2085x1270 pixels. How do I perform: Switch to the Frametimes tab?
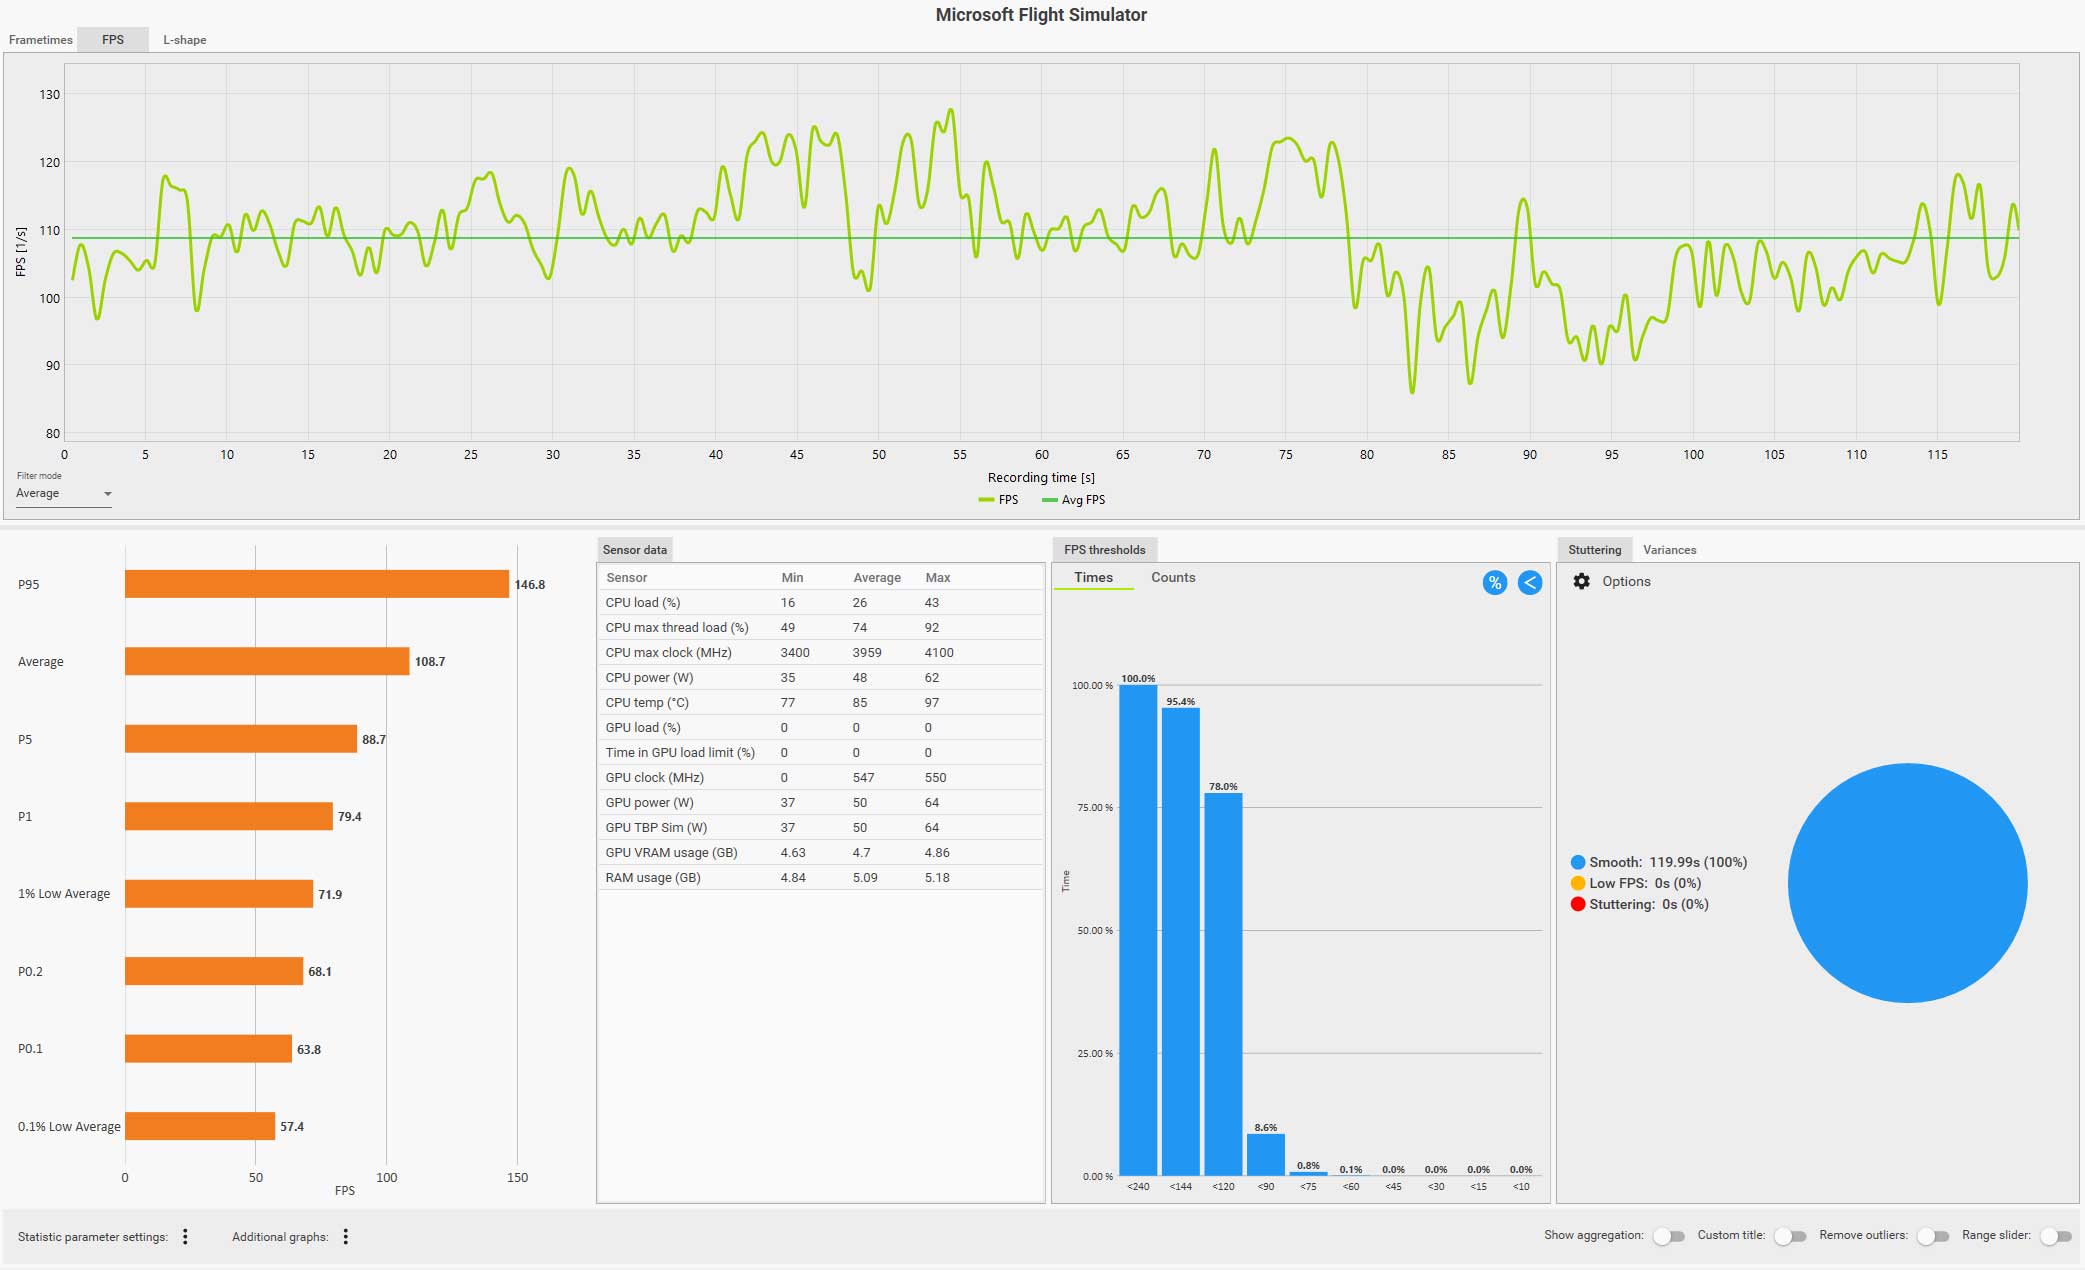click(41, 40)
